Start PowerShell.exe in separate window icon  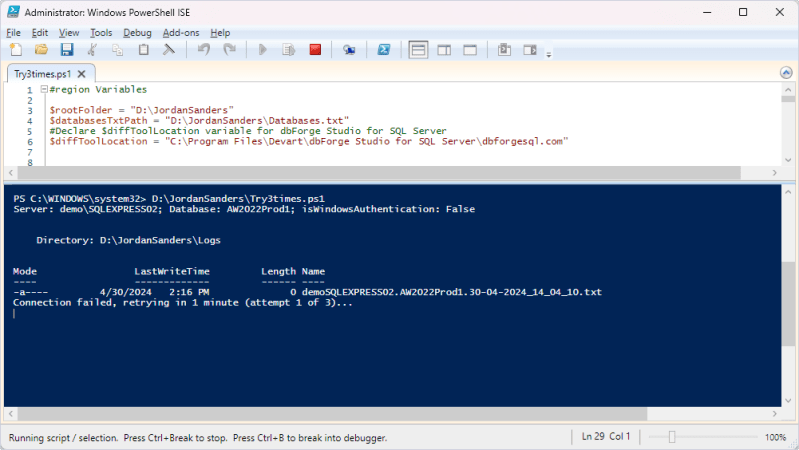click(x=384, y=49)
